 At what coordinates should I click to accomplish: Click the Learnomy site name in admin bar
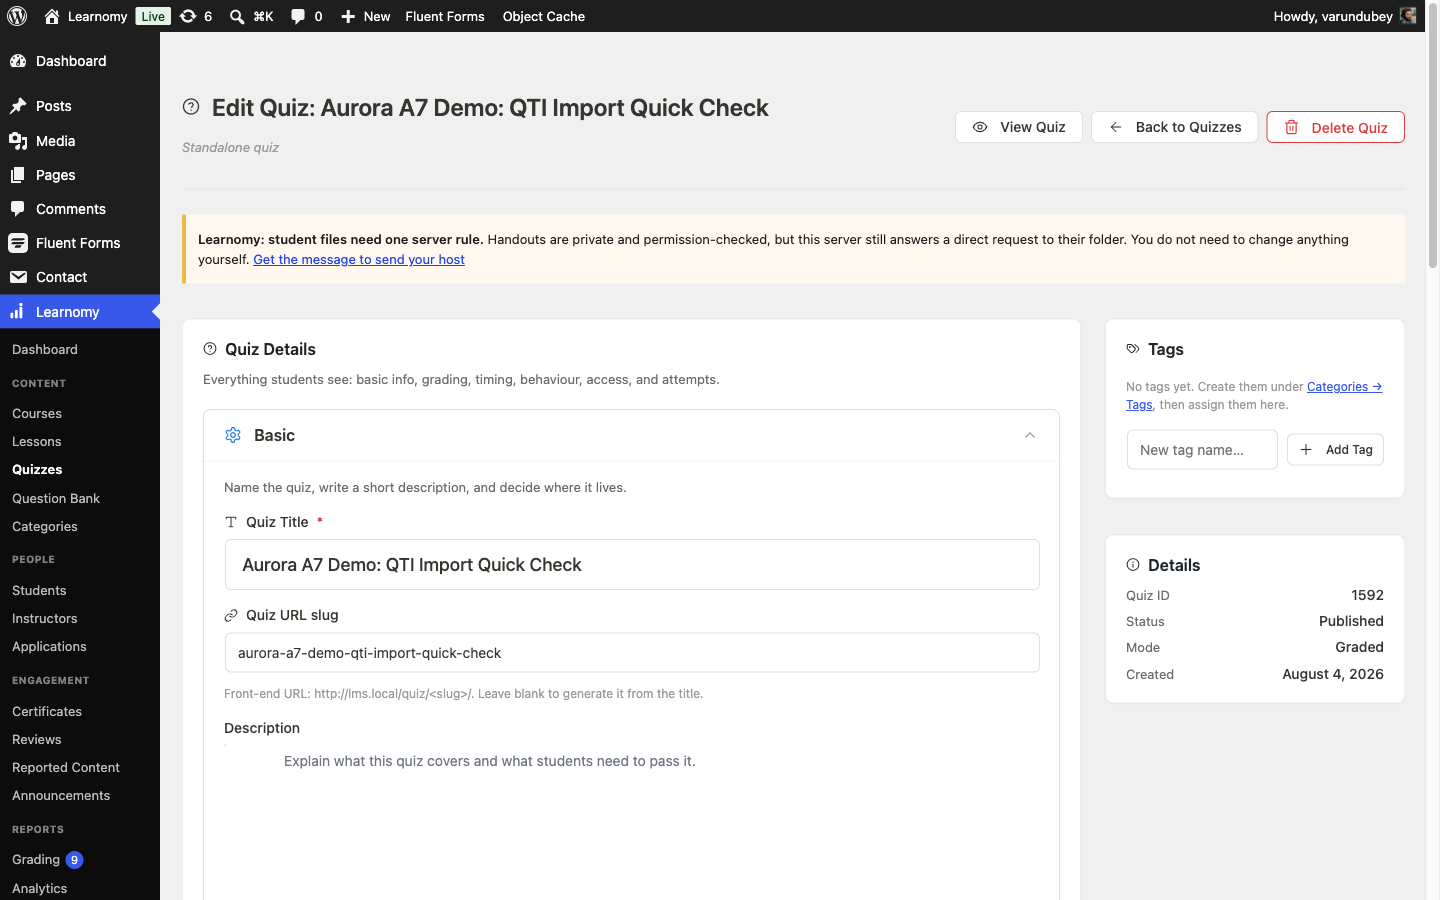(x=97, y=16)
